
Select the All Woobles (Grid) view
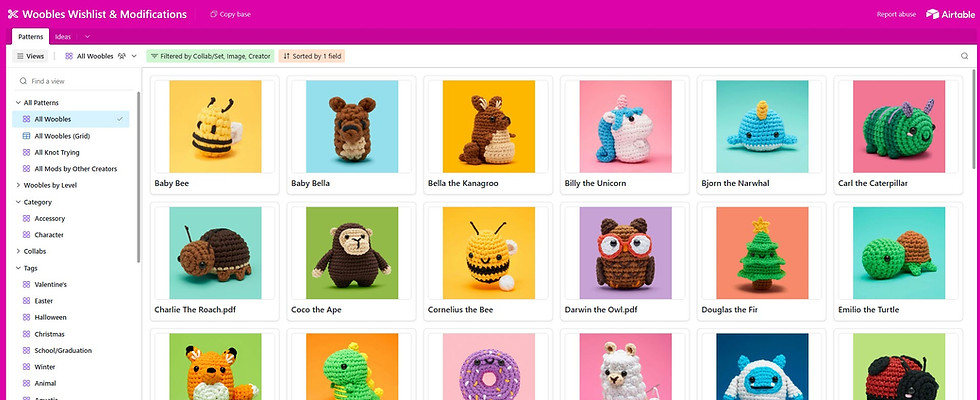click(x=71, y=136)
